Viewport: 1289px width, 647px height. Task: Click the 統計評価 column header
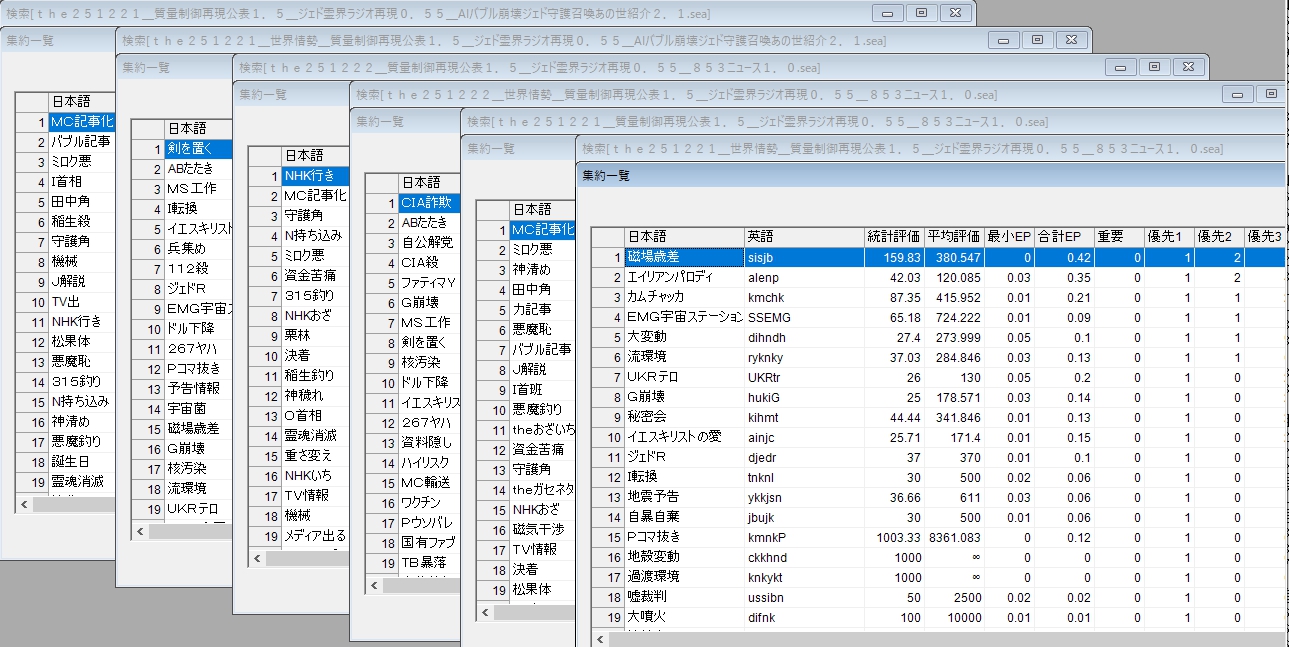[x=894, y=237]
